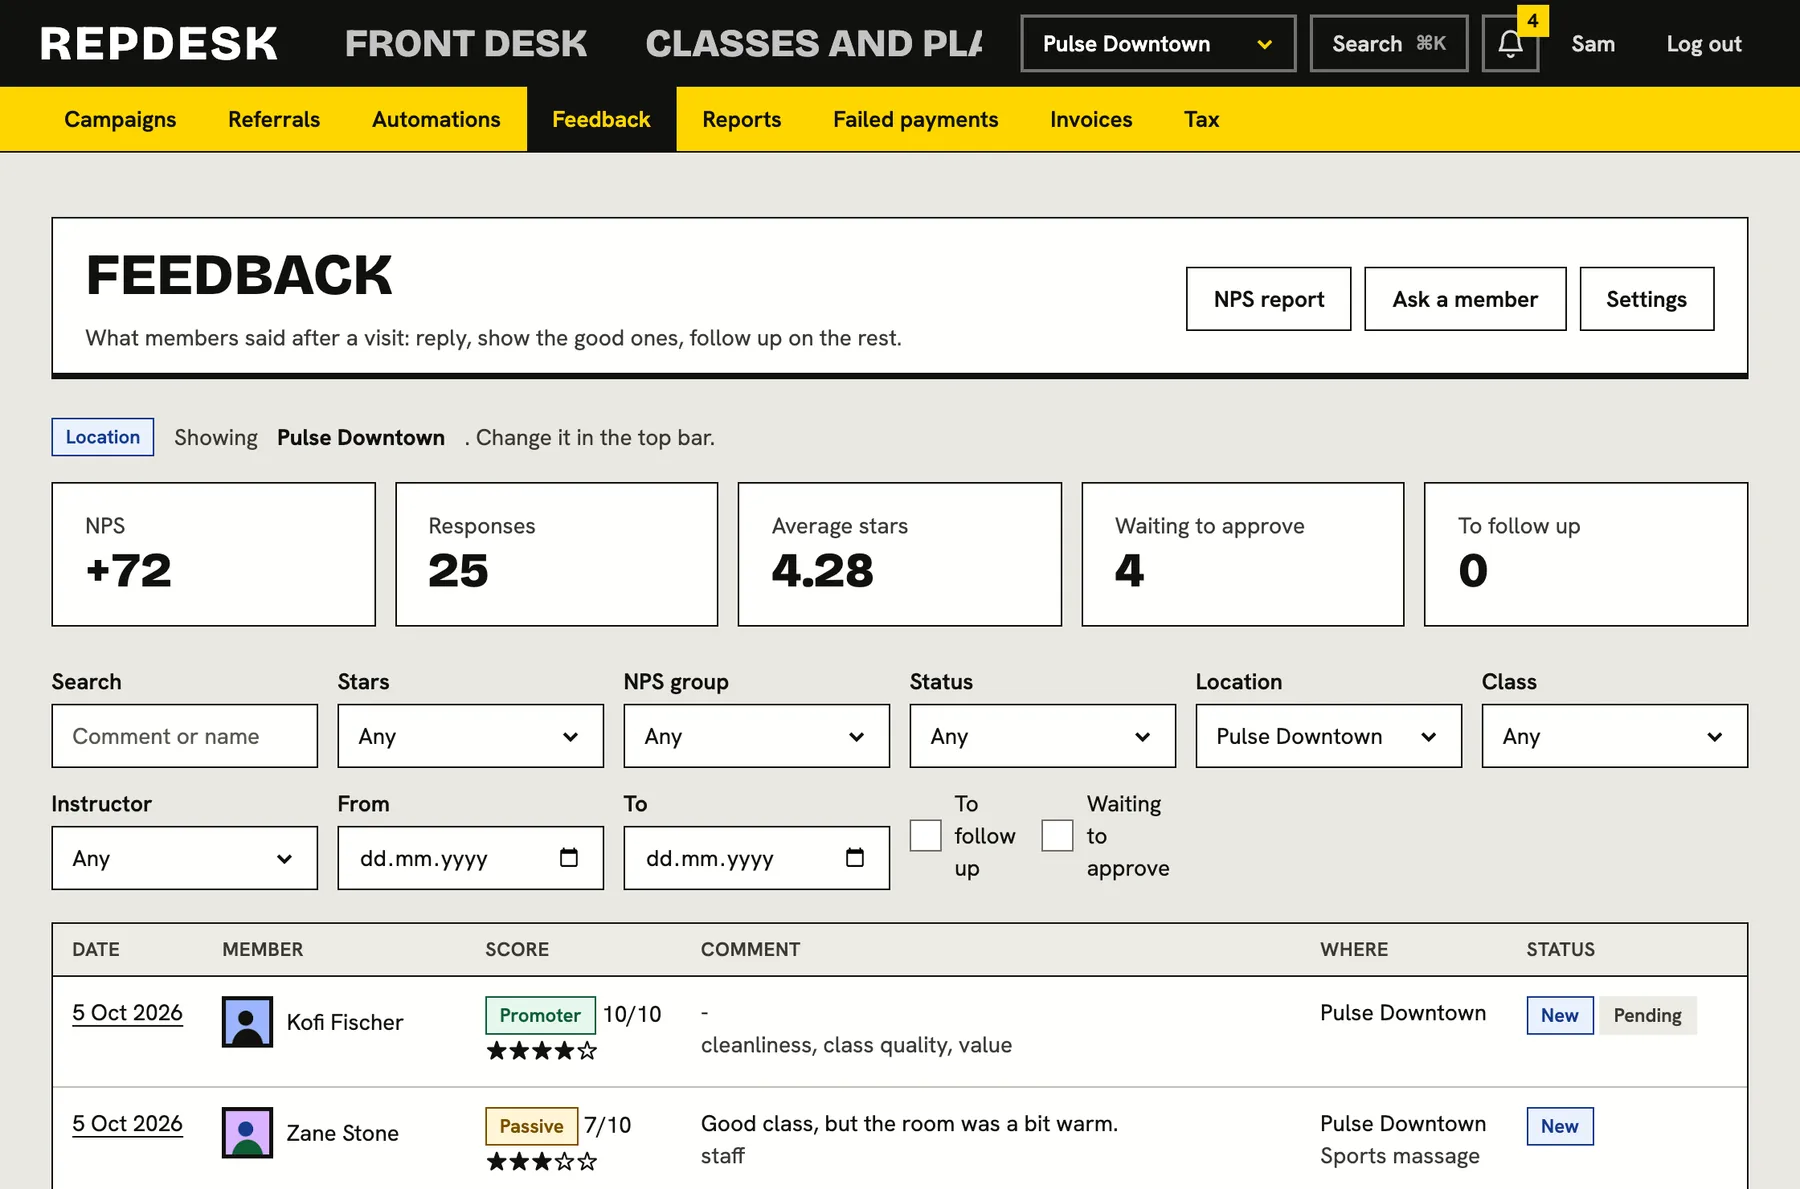Click the NPS report button

[1269, 299]
